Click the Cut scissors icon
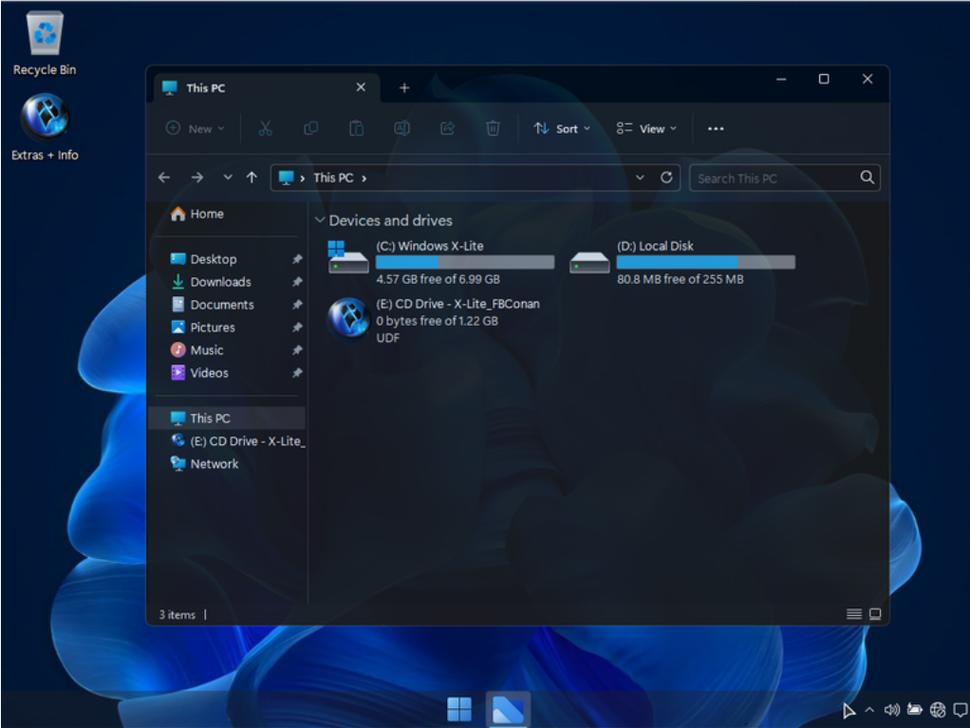The height and width of the screenshot is (728, 970). click(265, 129)
